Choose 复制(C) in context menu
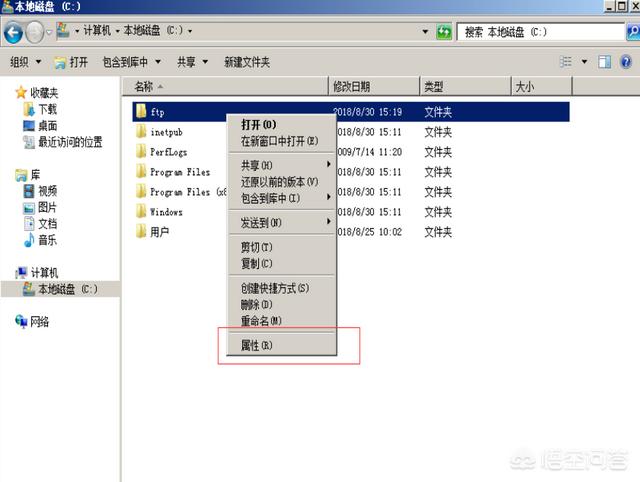Viewport: 640px width, 482px height. 282,263
